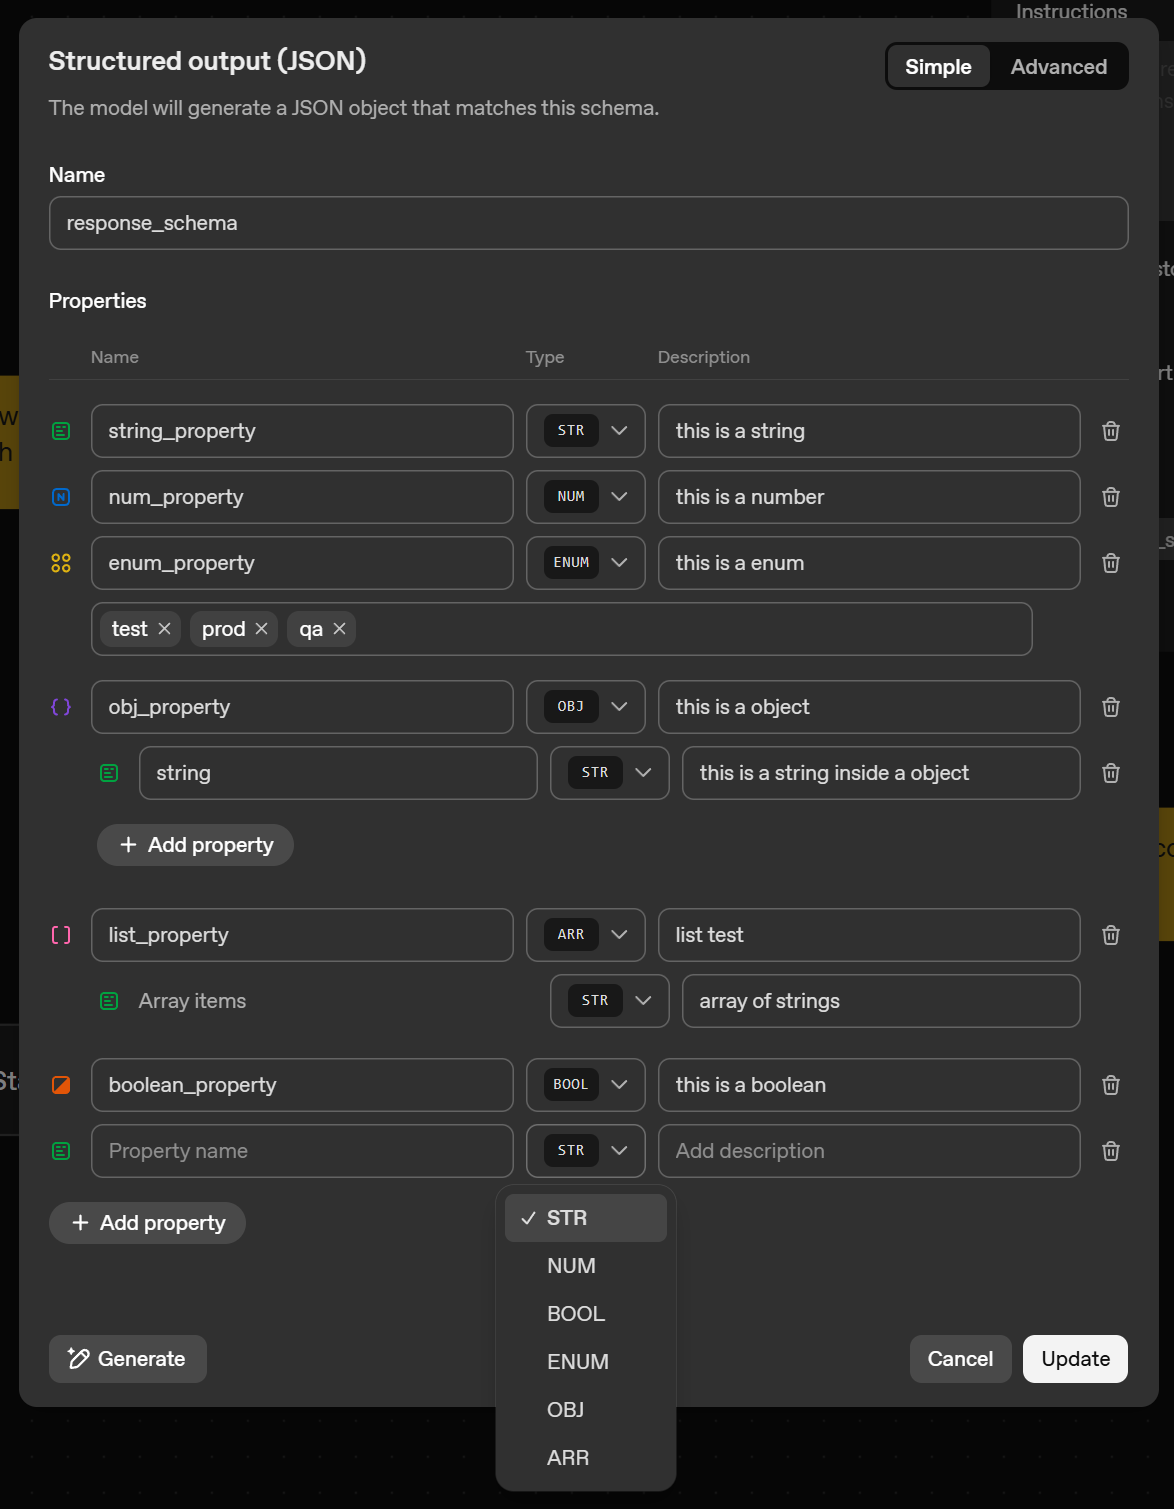Image resolution: width=1174 pixels, height=1509 pixels.
Task: Delete string_property using its trash icon
Action: (x=1110, y=431)
